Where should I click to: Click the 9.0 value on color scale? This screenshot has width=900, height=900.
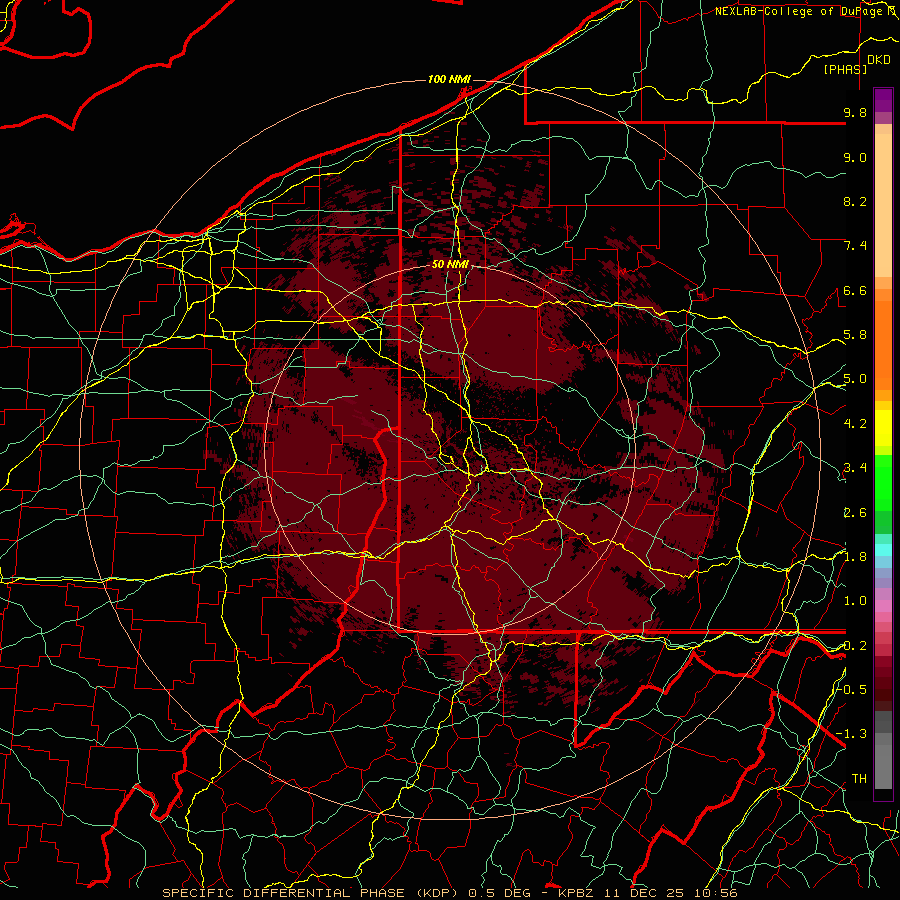[855, 157]
